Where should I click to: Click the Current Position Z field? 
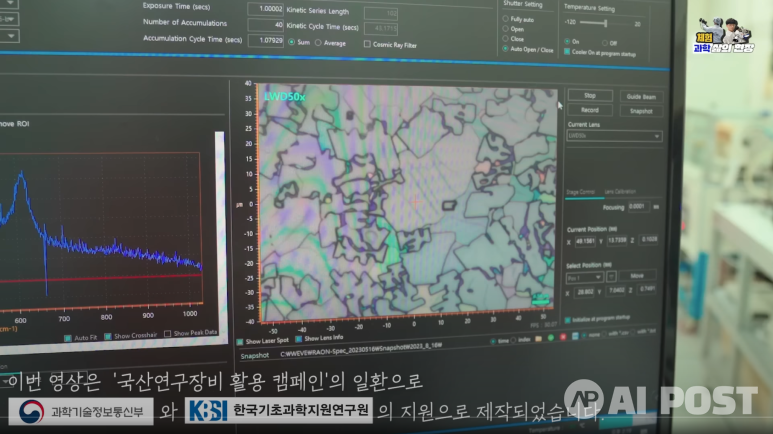pos(649,239)
